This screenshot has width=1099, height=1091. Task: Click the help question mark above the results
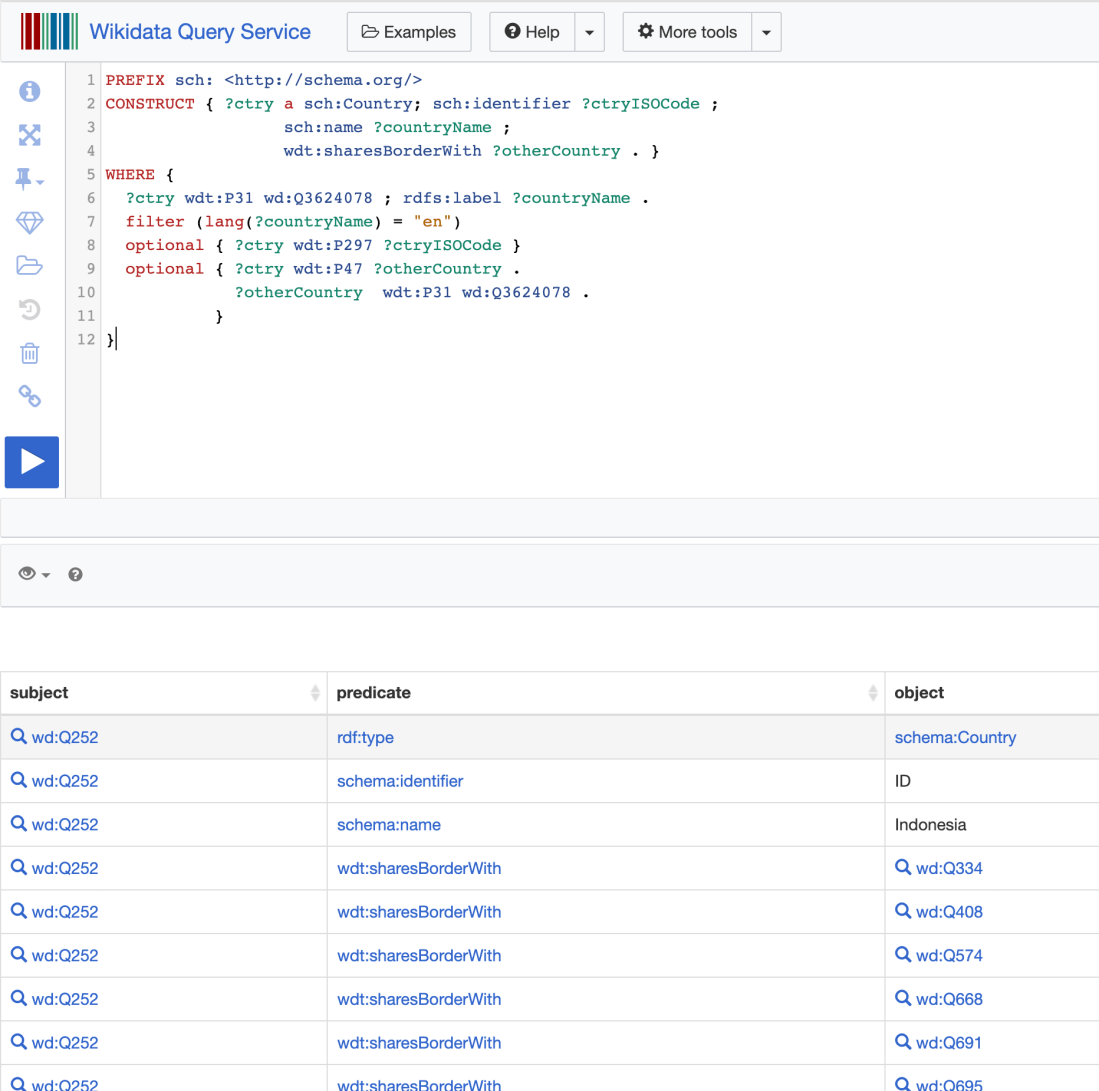[75, 574]
